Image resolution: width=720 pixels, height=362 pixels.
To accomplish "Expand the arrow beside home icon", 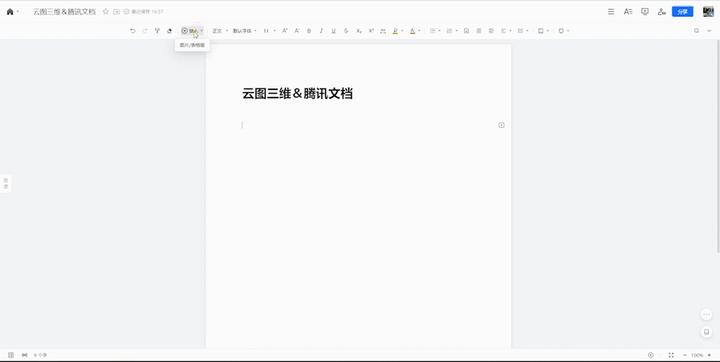I will (17, 12).
